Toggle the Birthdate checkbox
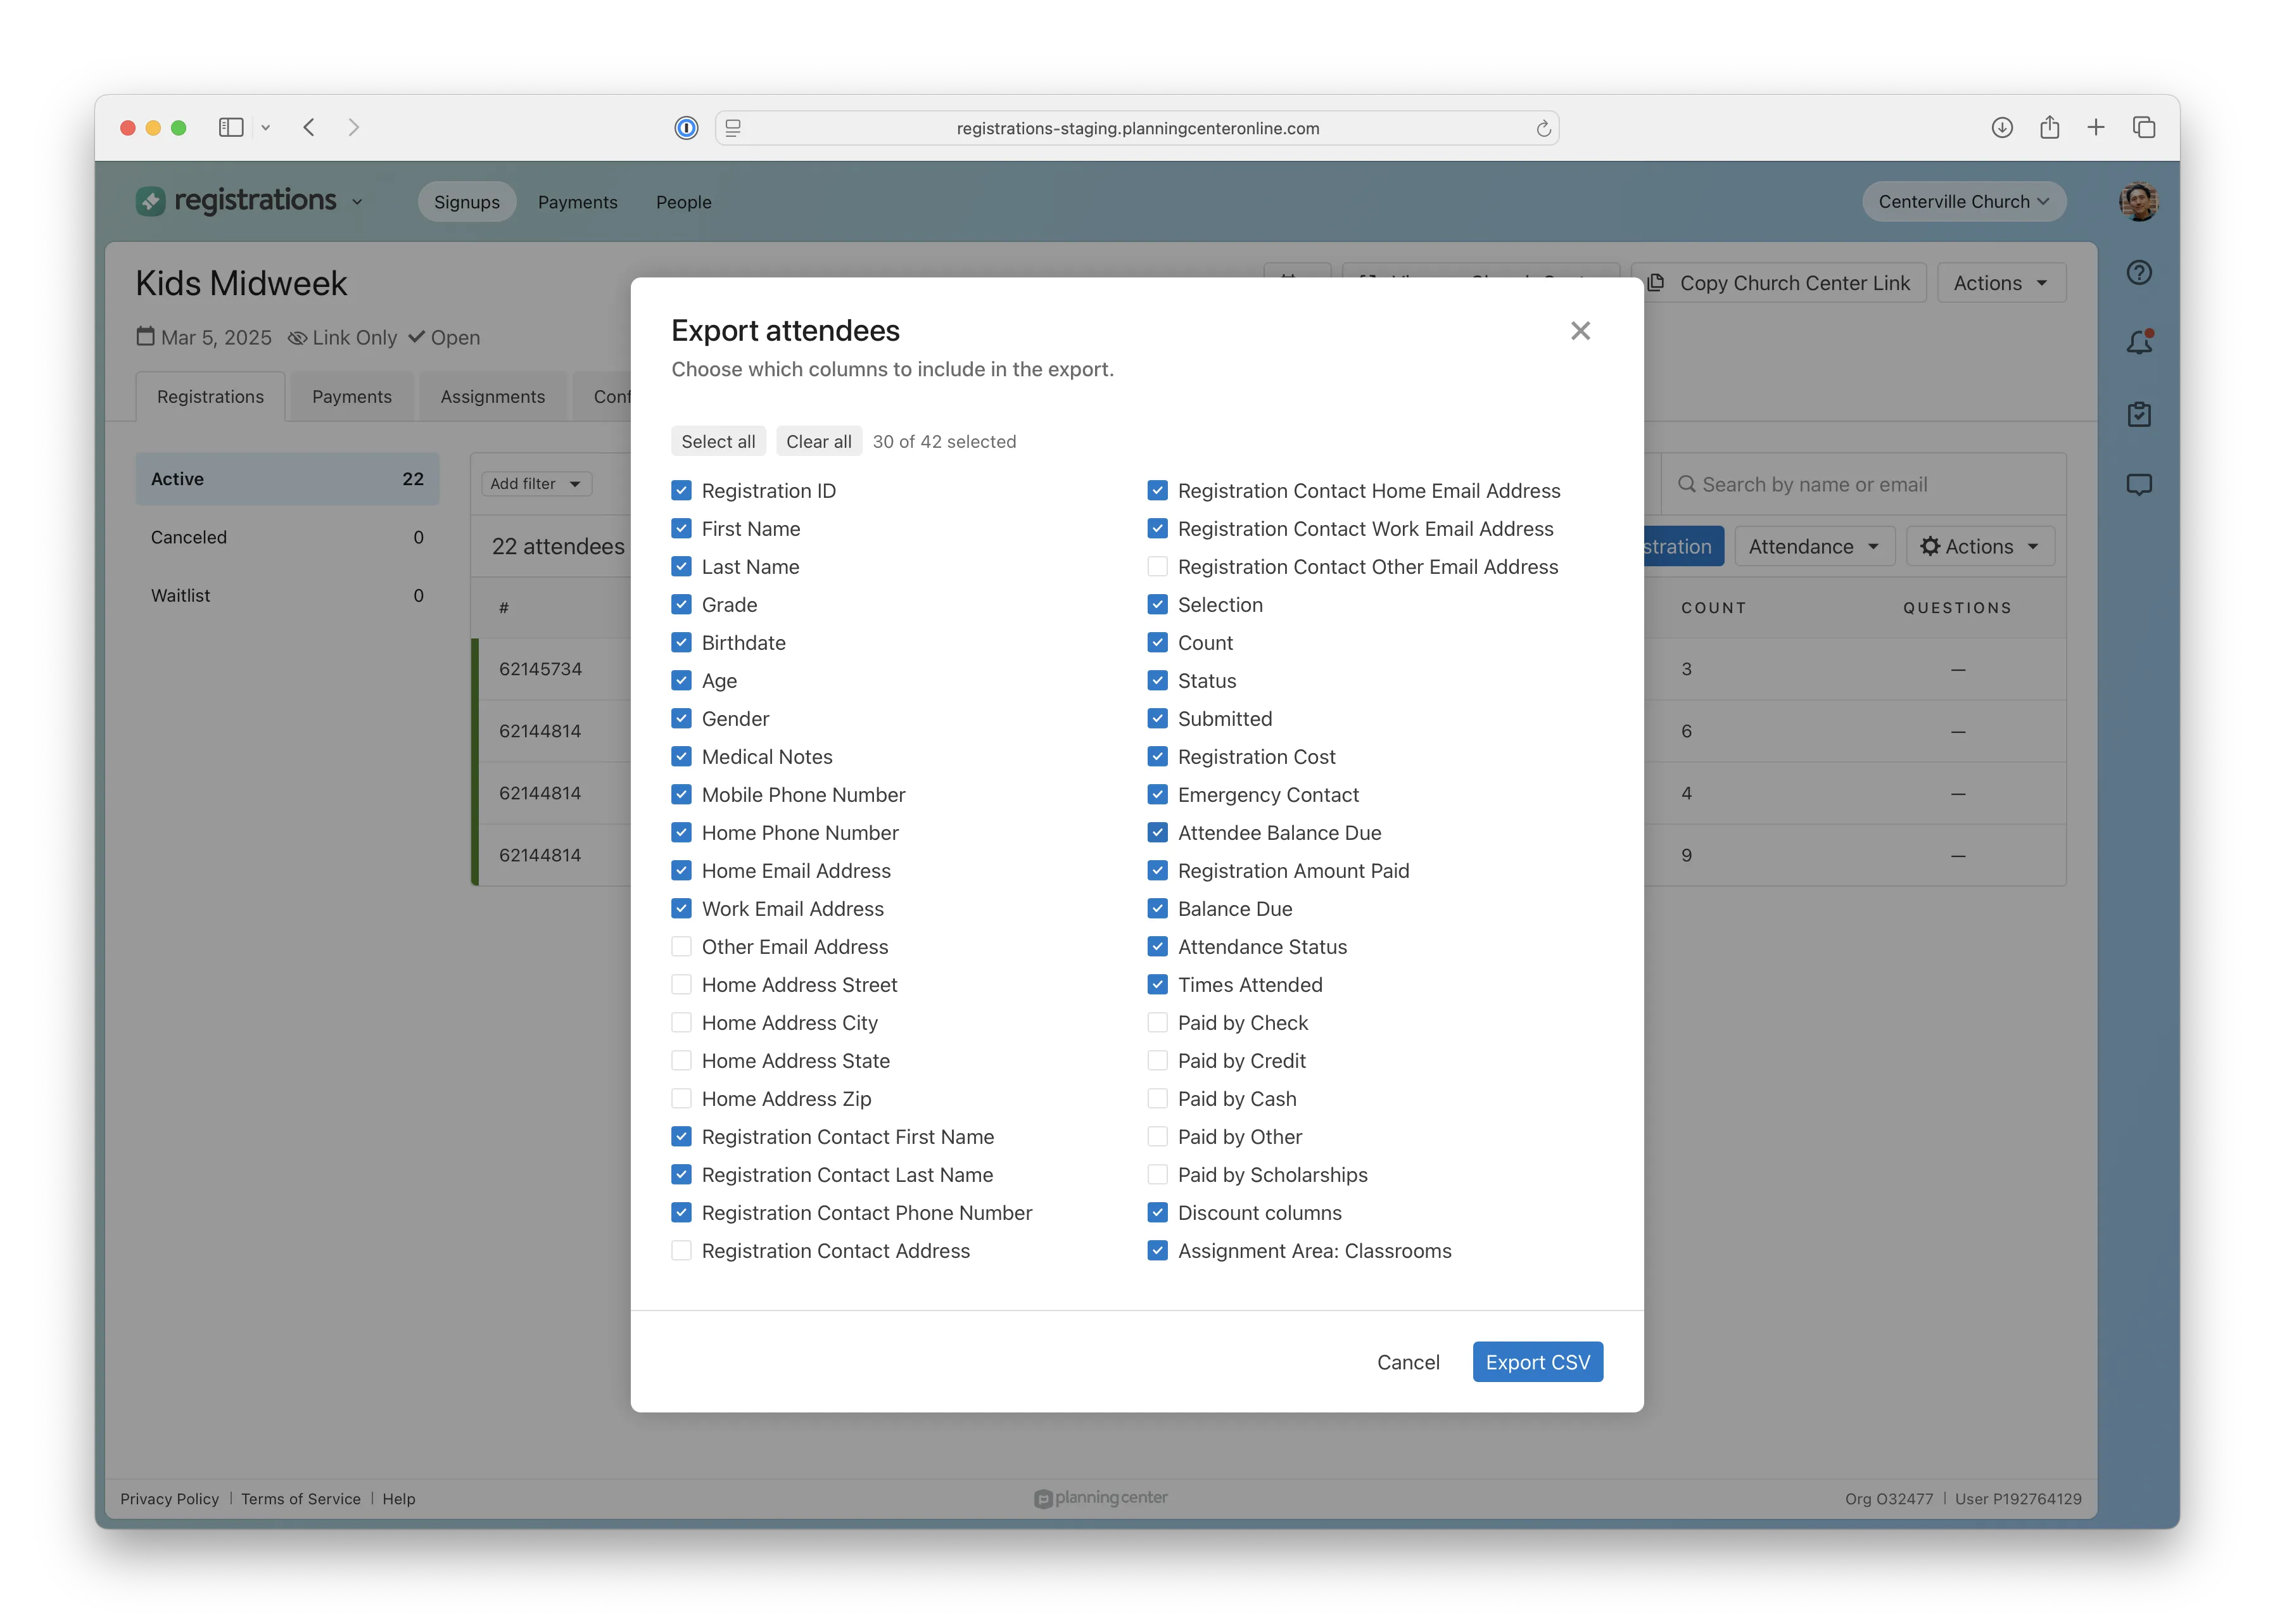Screen dimensions: 2275x1624 681,642
